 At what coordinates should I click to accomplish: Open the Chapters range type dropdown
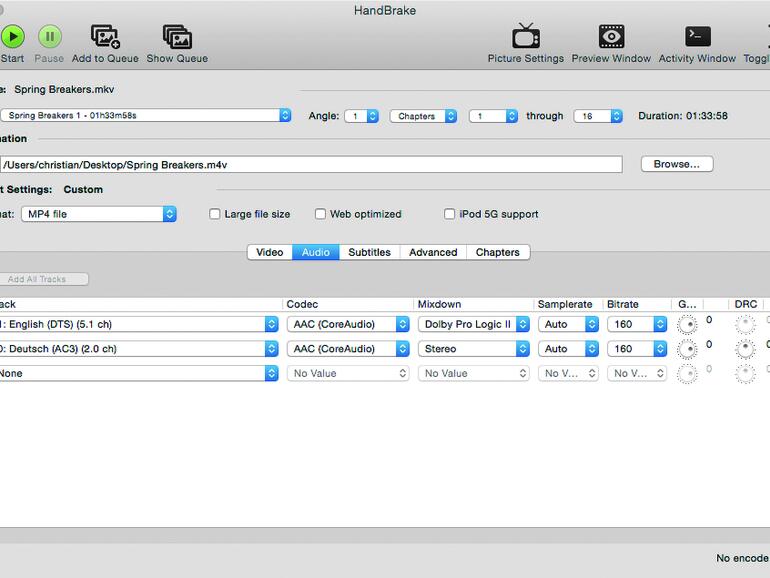(423, 116)
